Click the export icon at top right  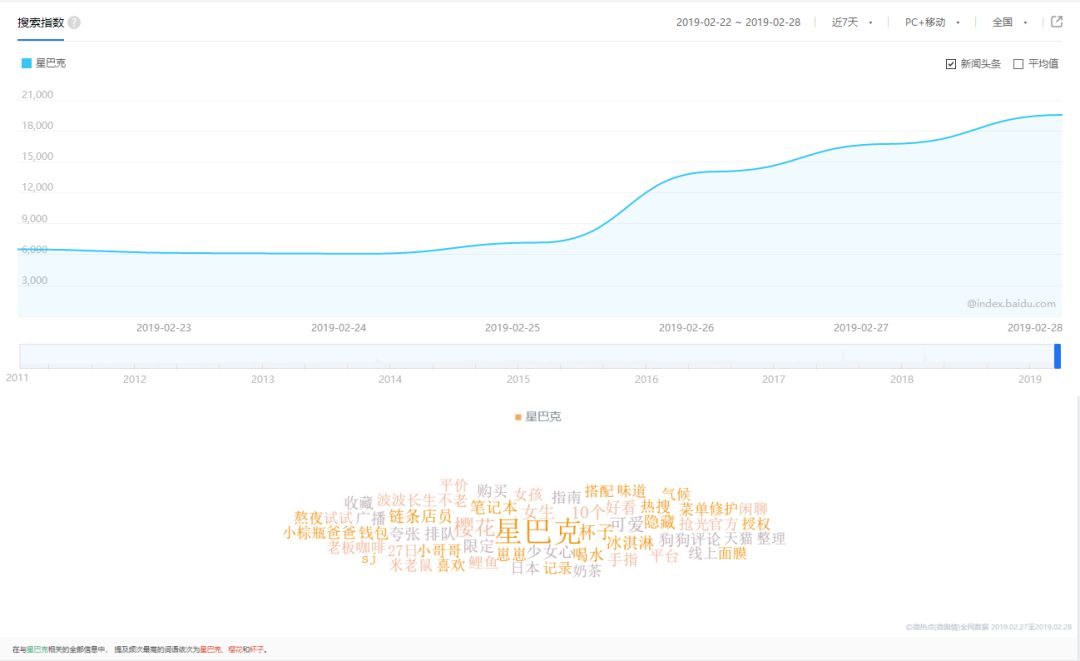pos(1057,22)
